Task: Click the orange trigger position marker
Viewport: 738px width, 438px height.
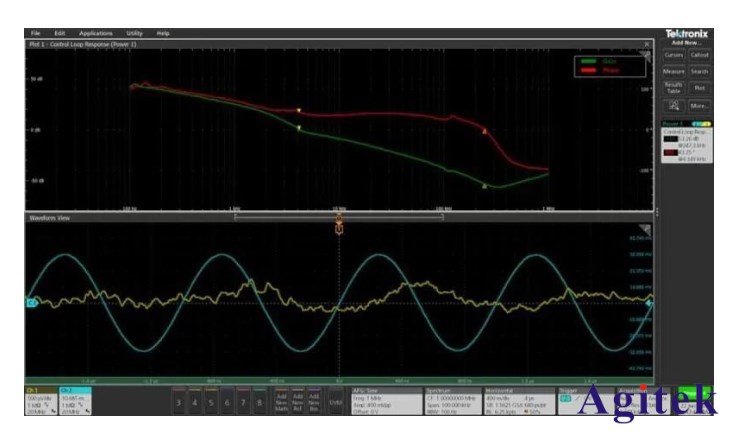Action: pyautogui.click(x=339, y=228)
